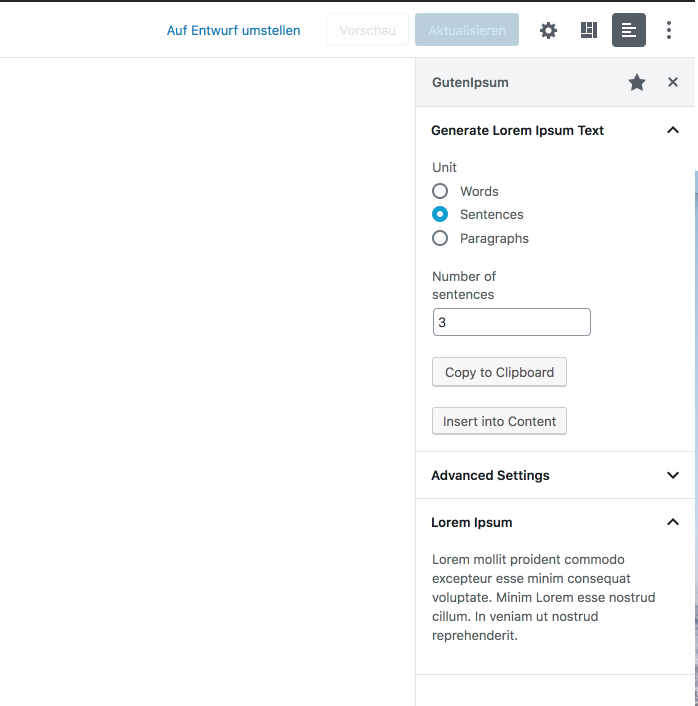The height and width of the screenshot is (706, 698).
Task: Click the Insert into Content button
Action: click(x=499, y=421)
